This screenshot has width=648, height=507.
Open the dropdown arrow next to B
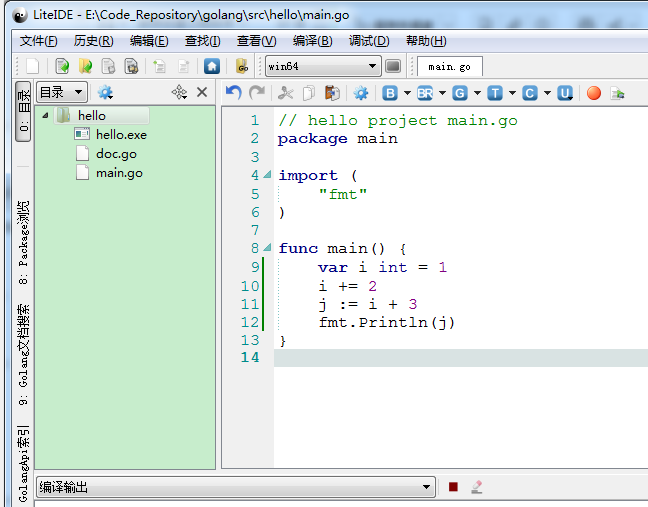(407, 93)
